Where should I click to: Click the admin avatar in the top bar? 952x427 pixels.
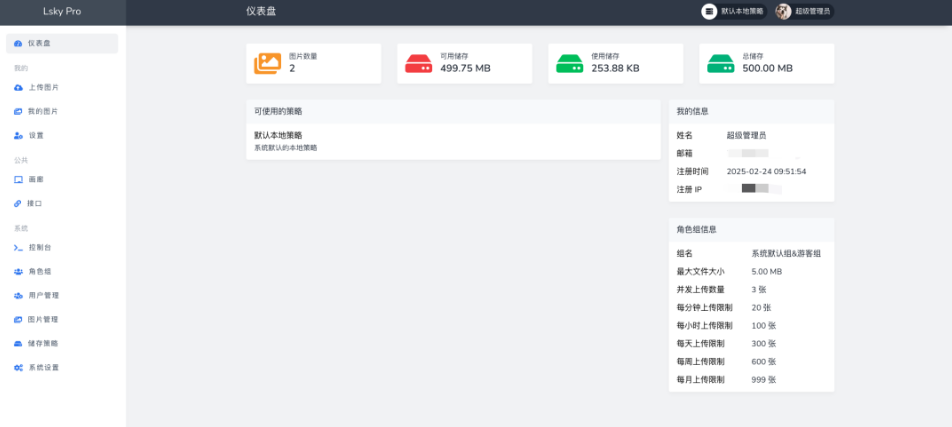tap(783, 12)
